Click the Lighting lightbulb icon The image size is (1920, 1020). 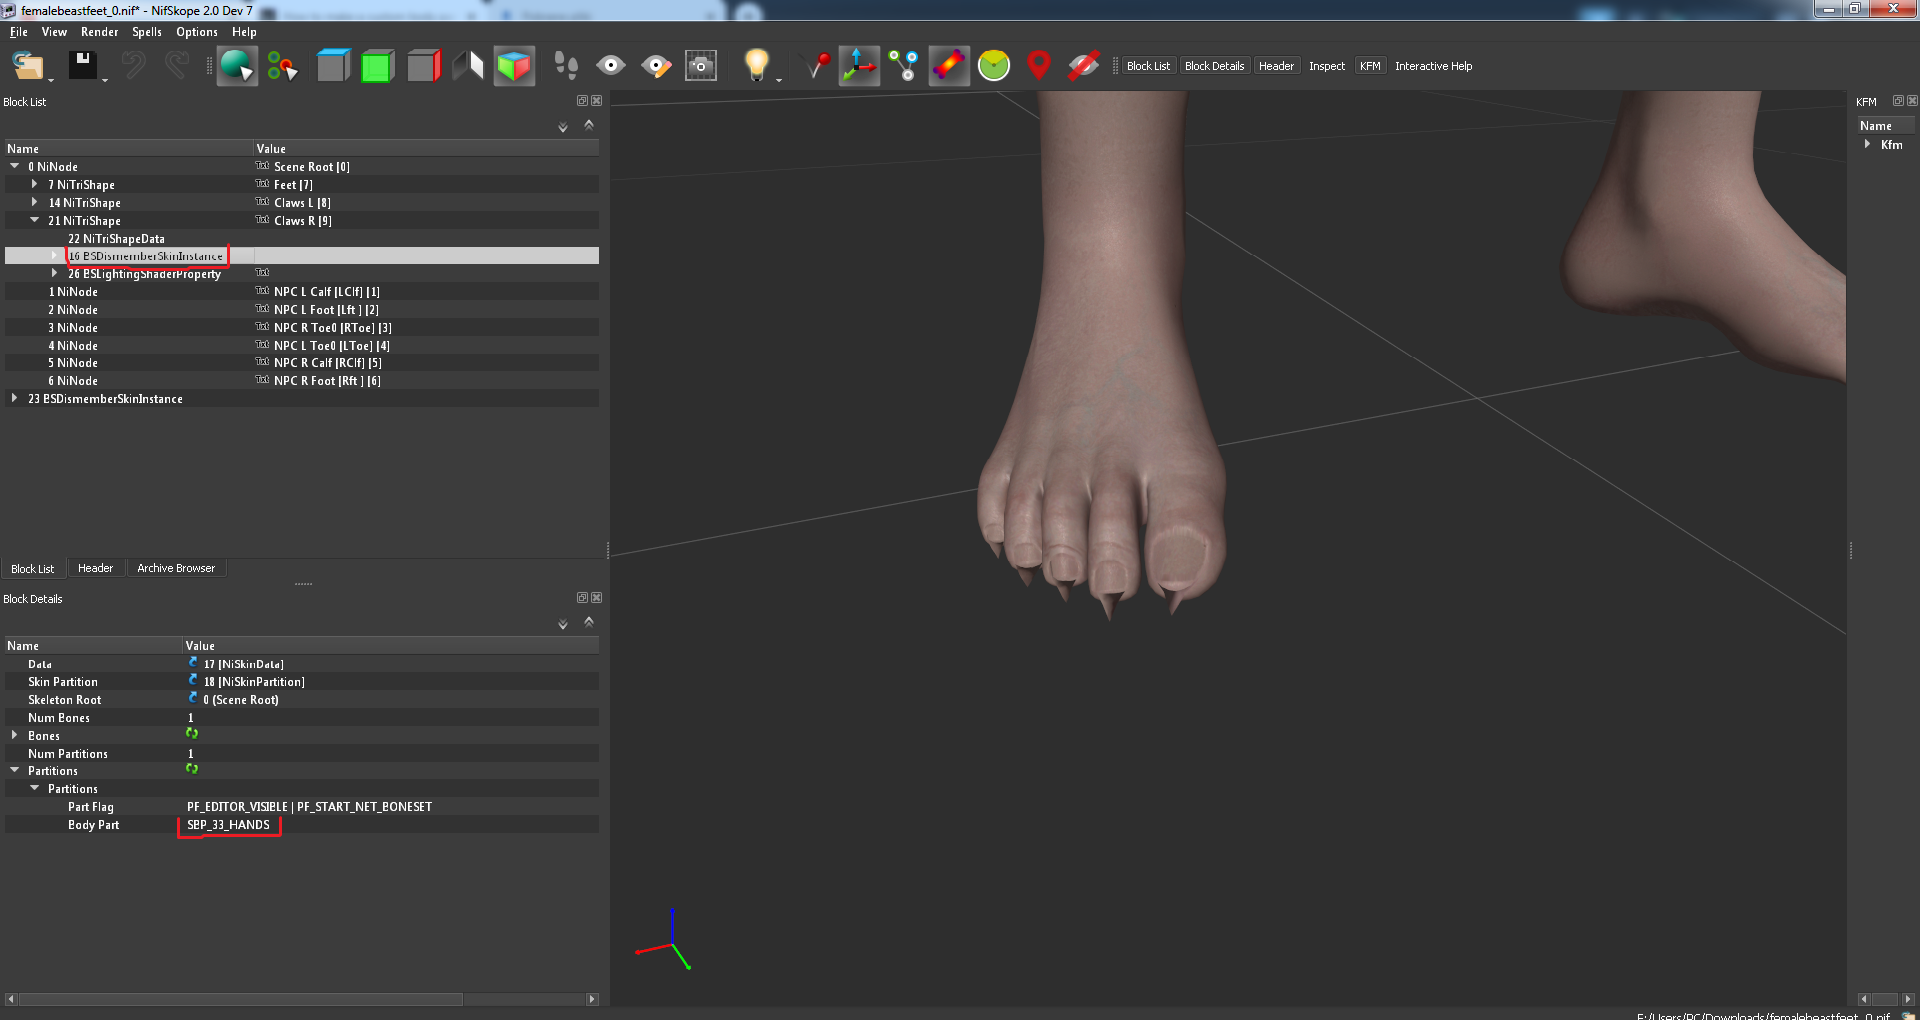(757, 65)
